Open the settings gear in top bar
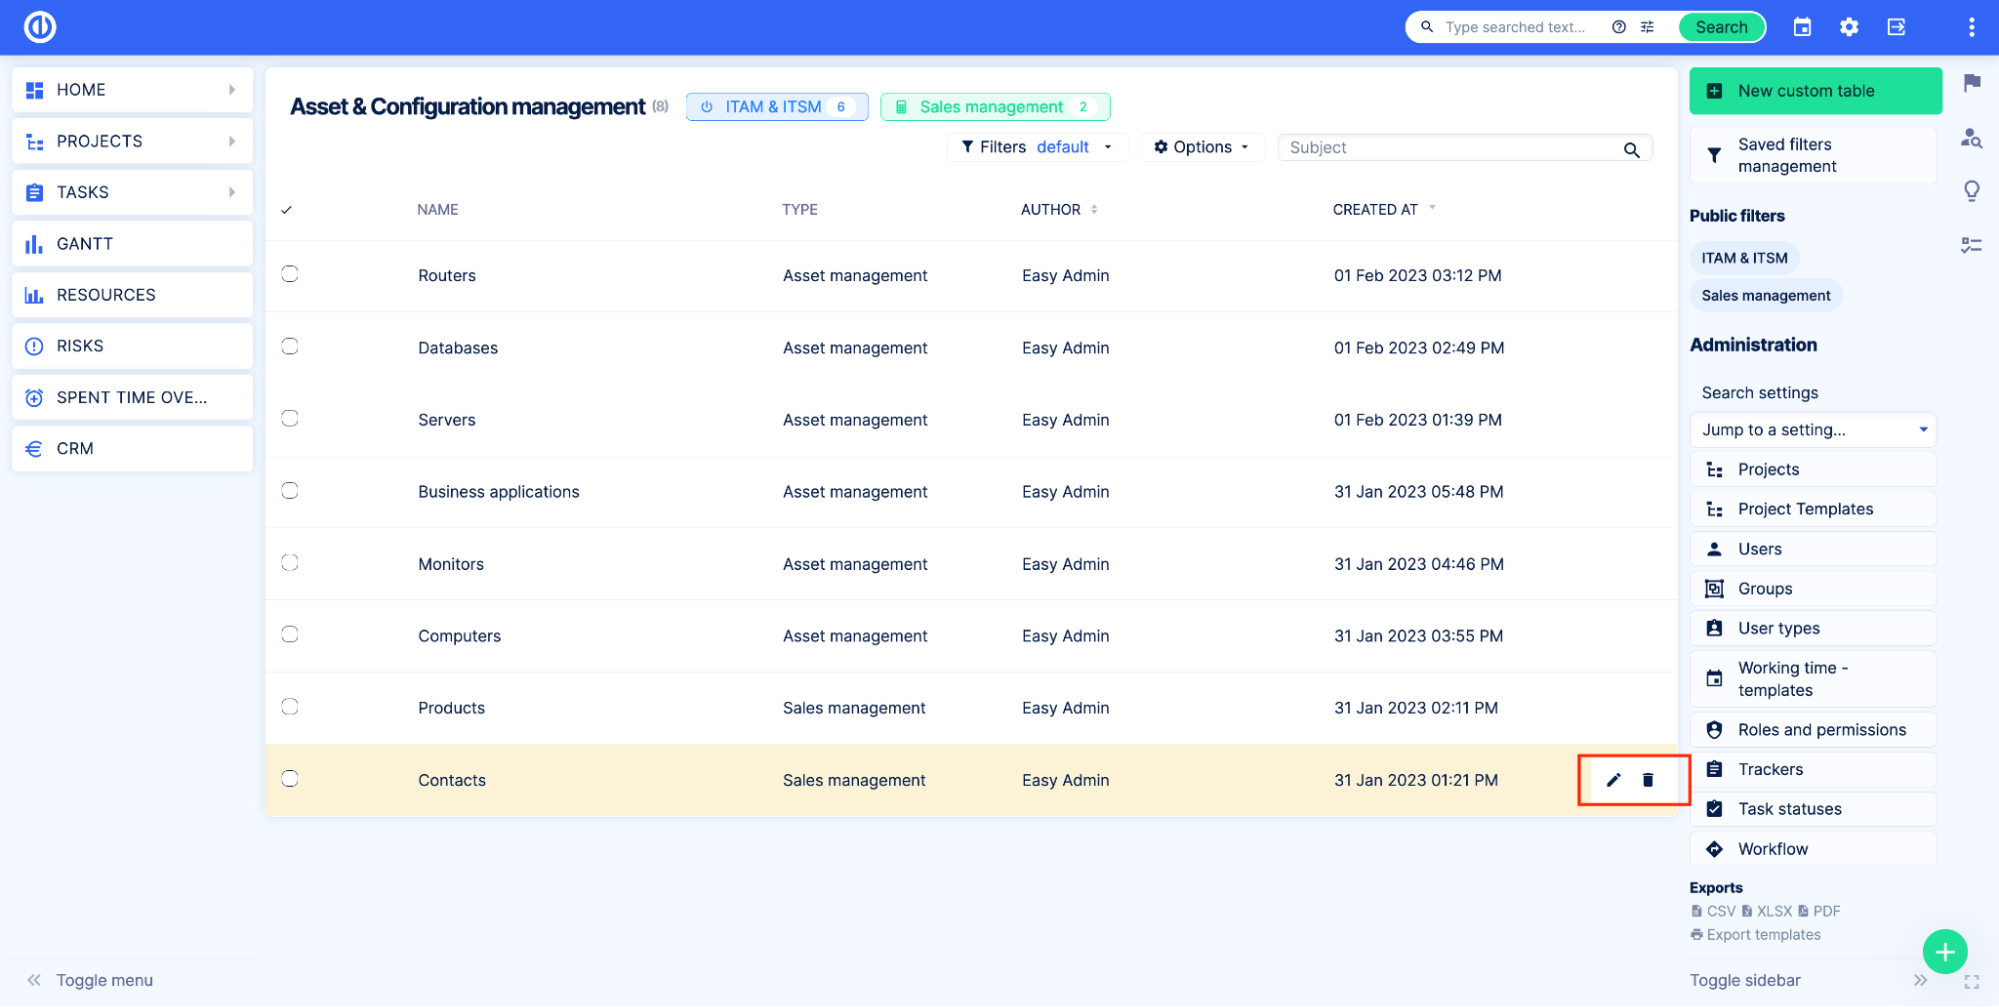1999x1007 pixels. (x=1849, y=27)
